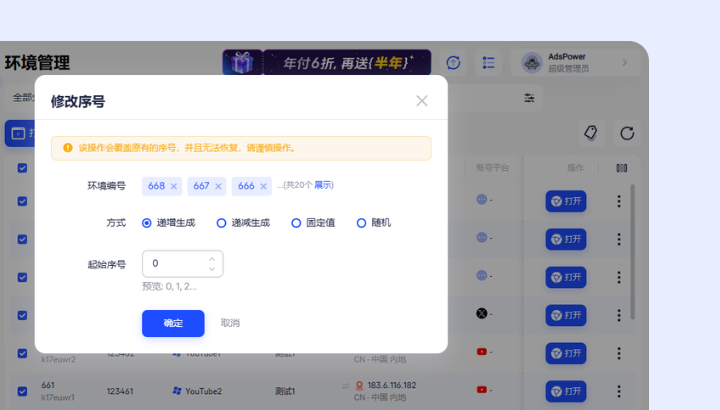
Task: Click 打开 button in the first row
Action: tap(566, 201)
